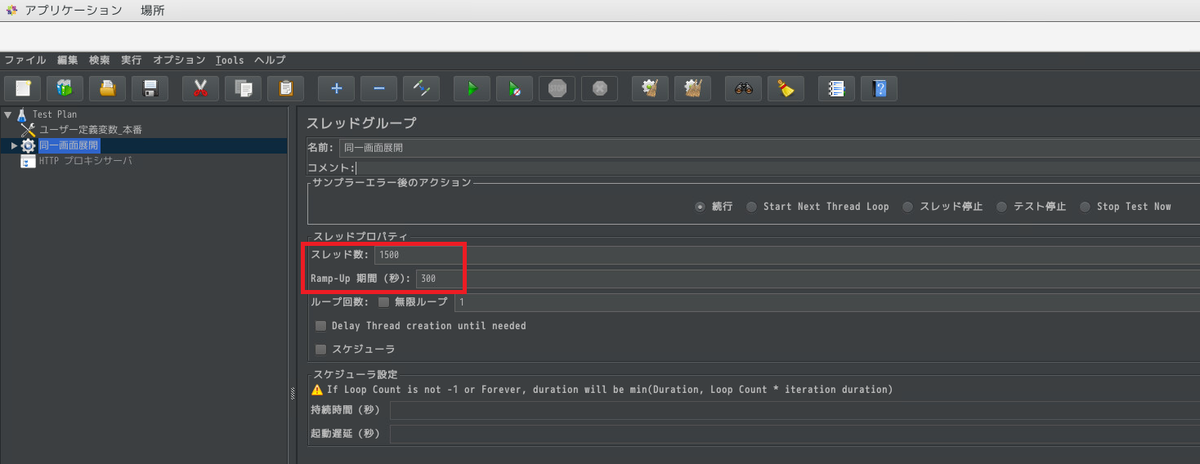Save test plan with floppy icon
The width and height of the screenshot is (1200, 464).
tap(149, 88)
